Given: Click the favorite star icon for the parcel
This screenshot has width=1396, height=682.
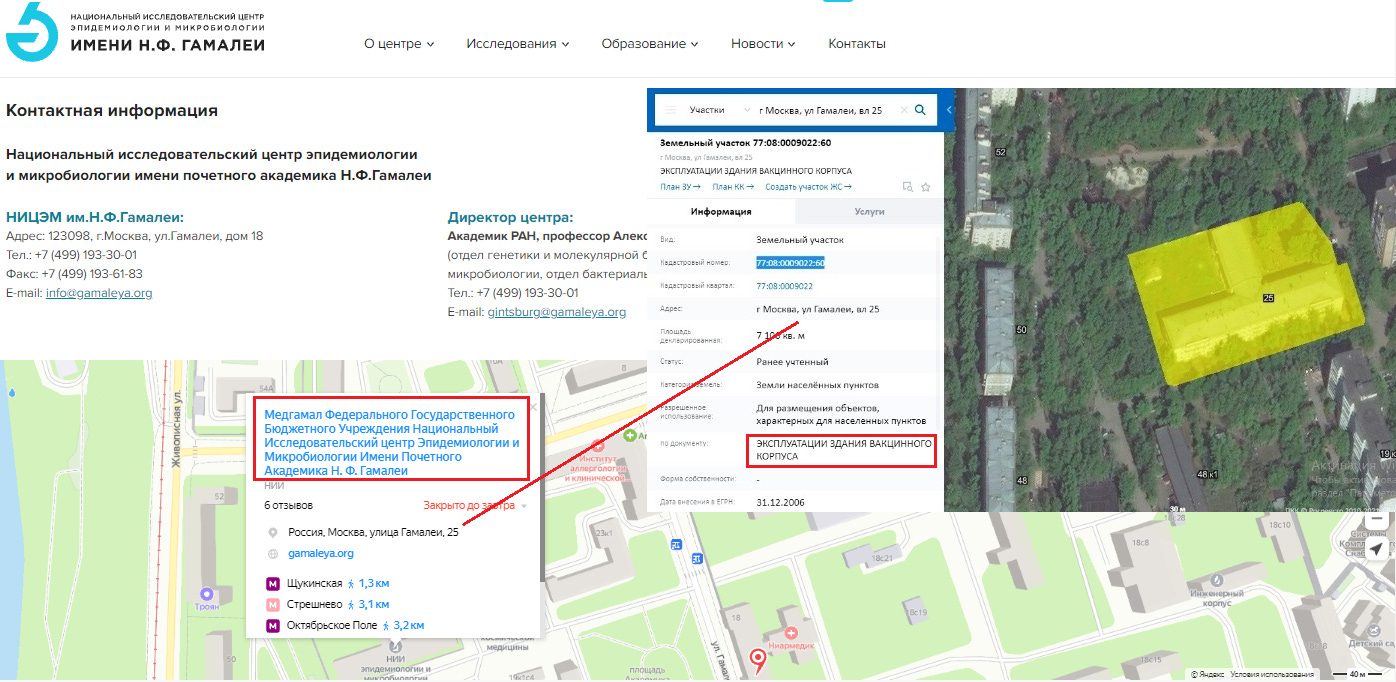Looking at the screenshot, I should pos(926,187).
